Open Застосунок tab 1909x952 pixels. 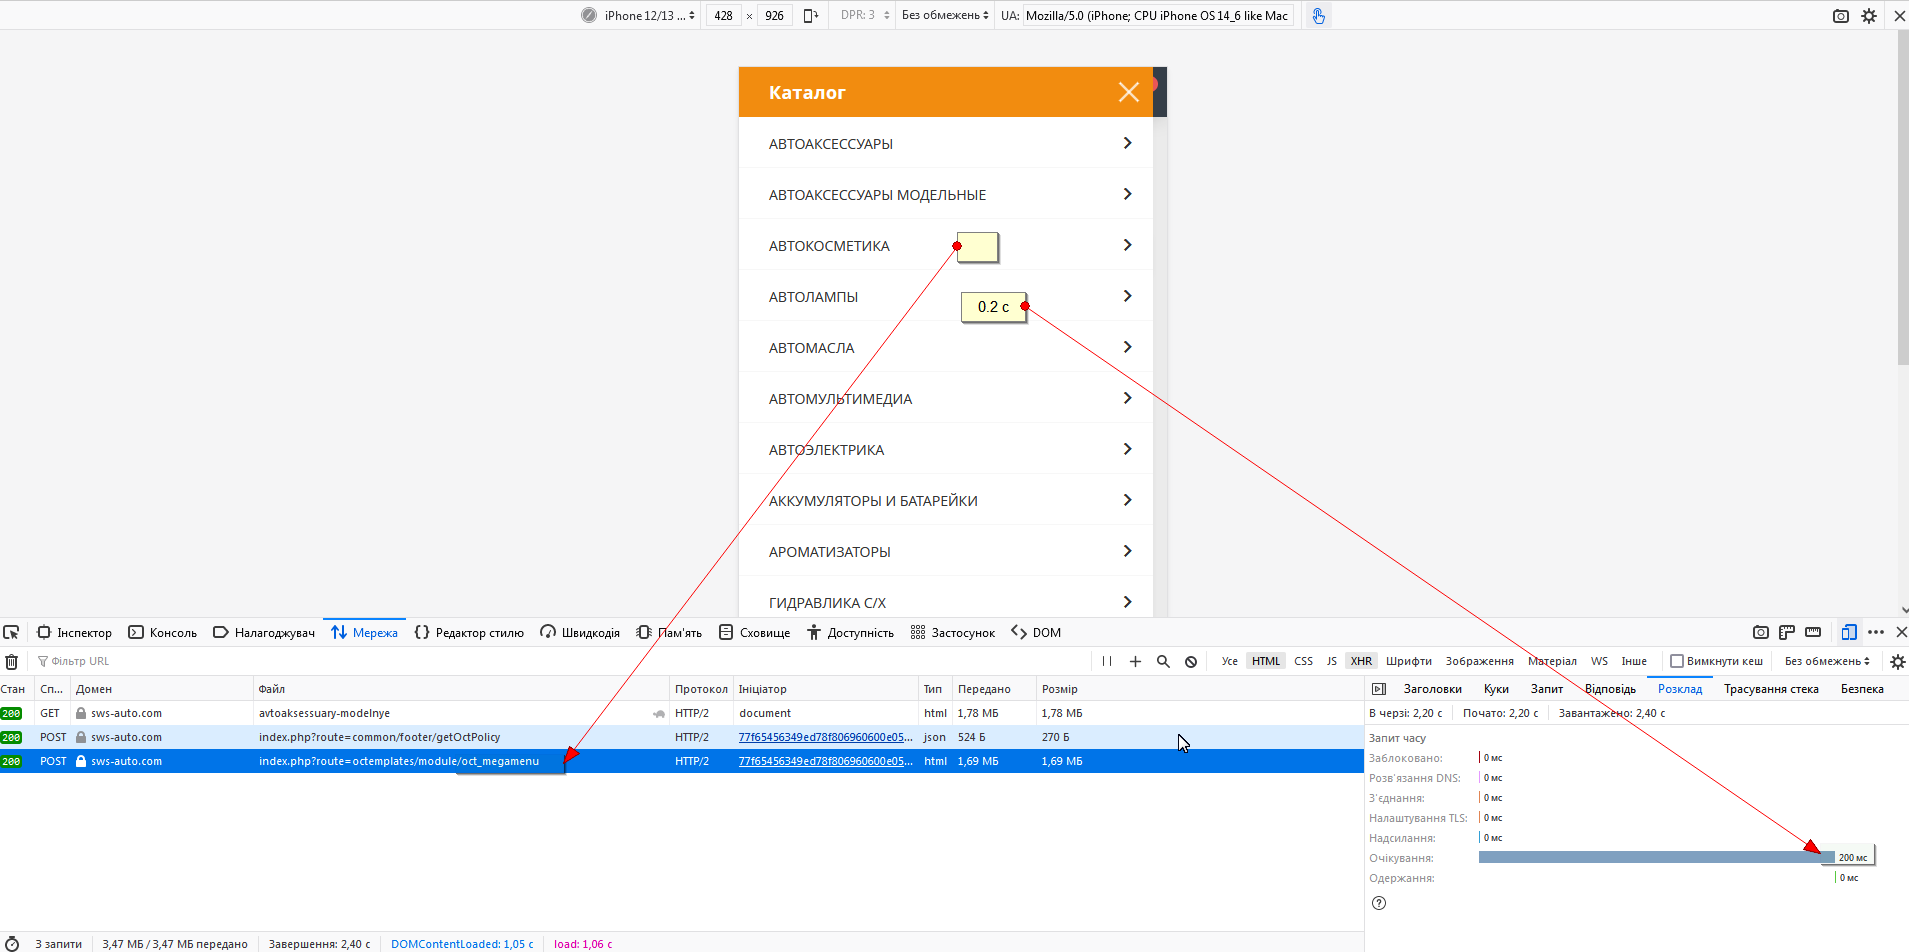tap(953, 632)
